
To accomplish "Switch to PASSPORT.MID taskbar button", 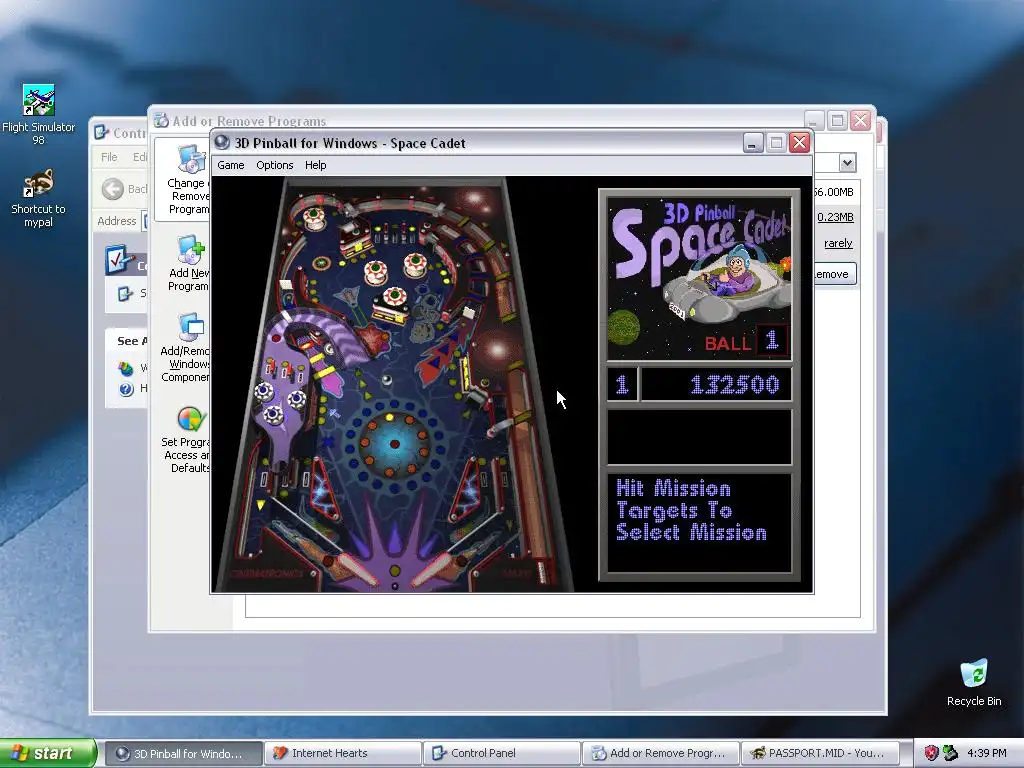I will pos(820,754).
